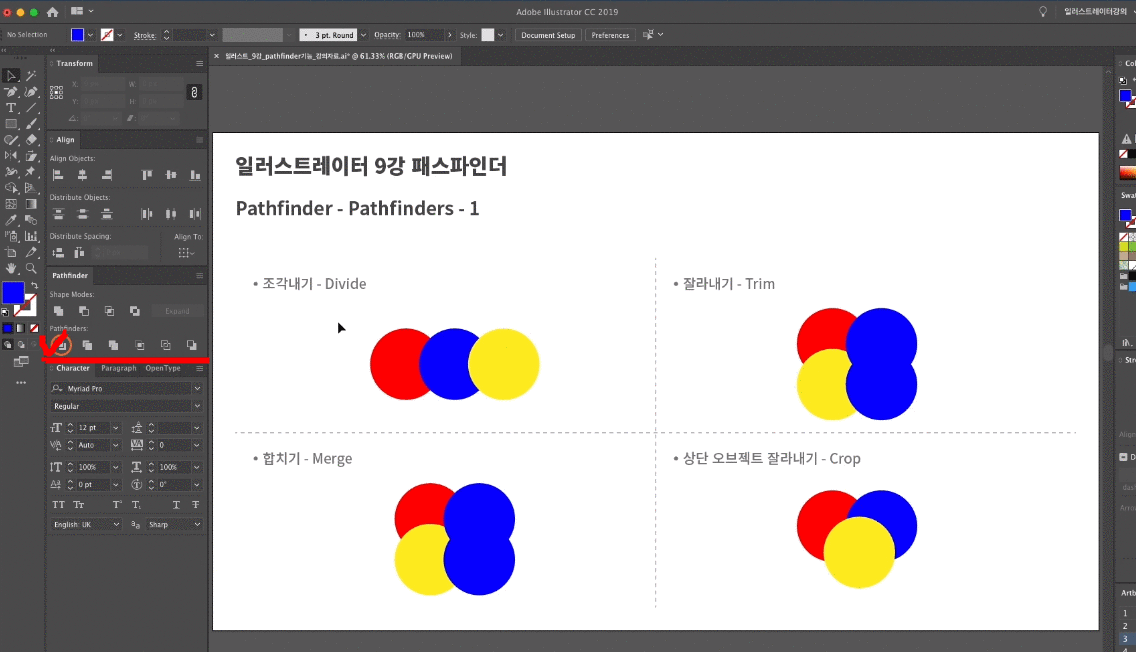1136x652 pixels.
Task: Click the Expand button in Pathfinder
Action: (x=177, y=311)
